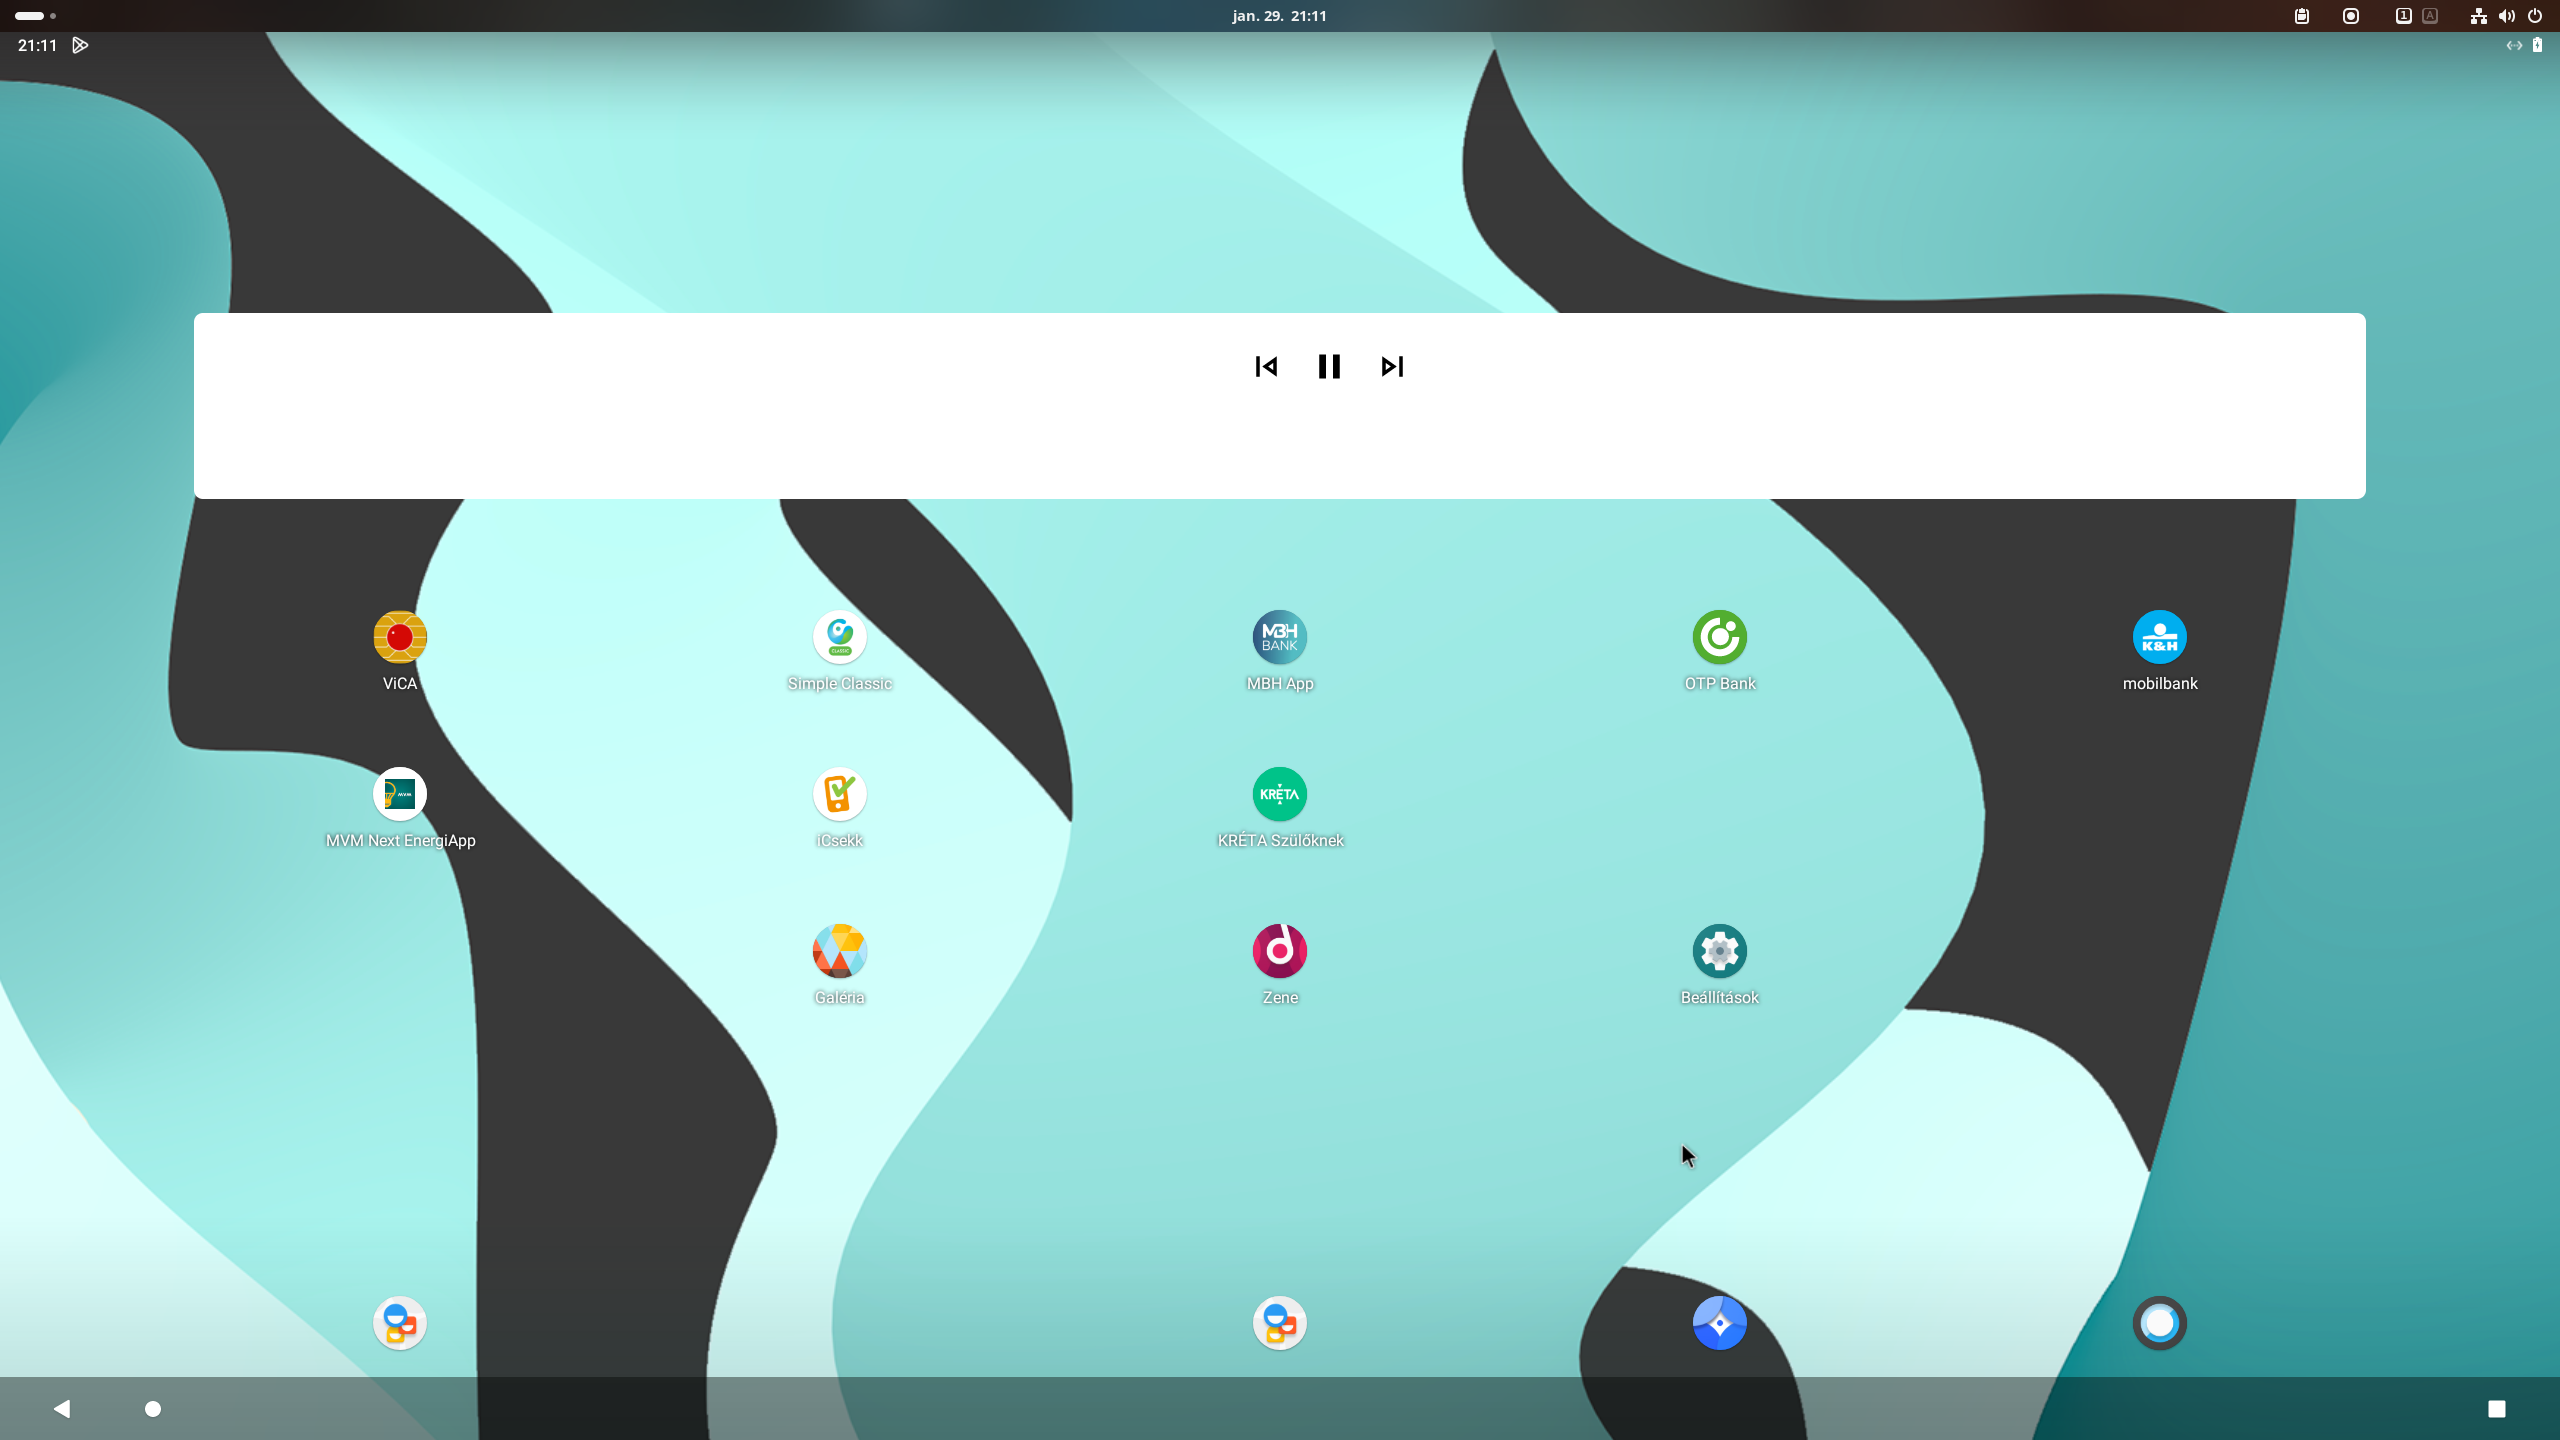The height and width of the screenshot is (1440, 2560).
Task: Skip to the next track
Action: (x=1392, y=367)
